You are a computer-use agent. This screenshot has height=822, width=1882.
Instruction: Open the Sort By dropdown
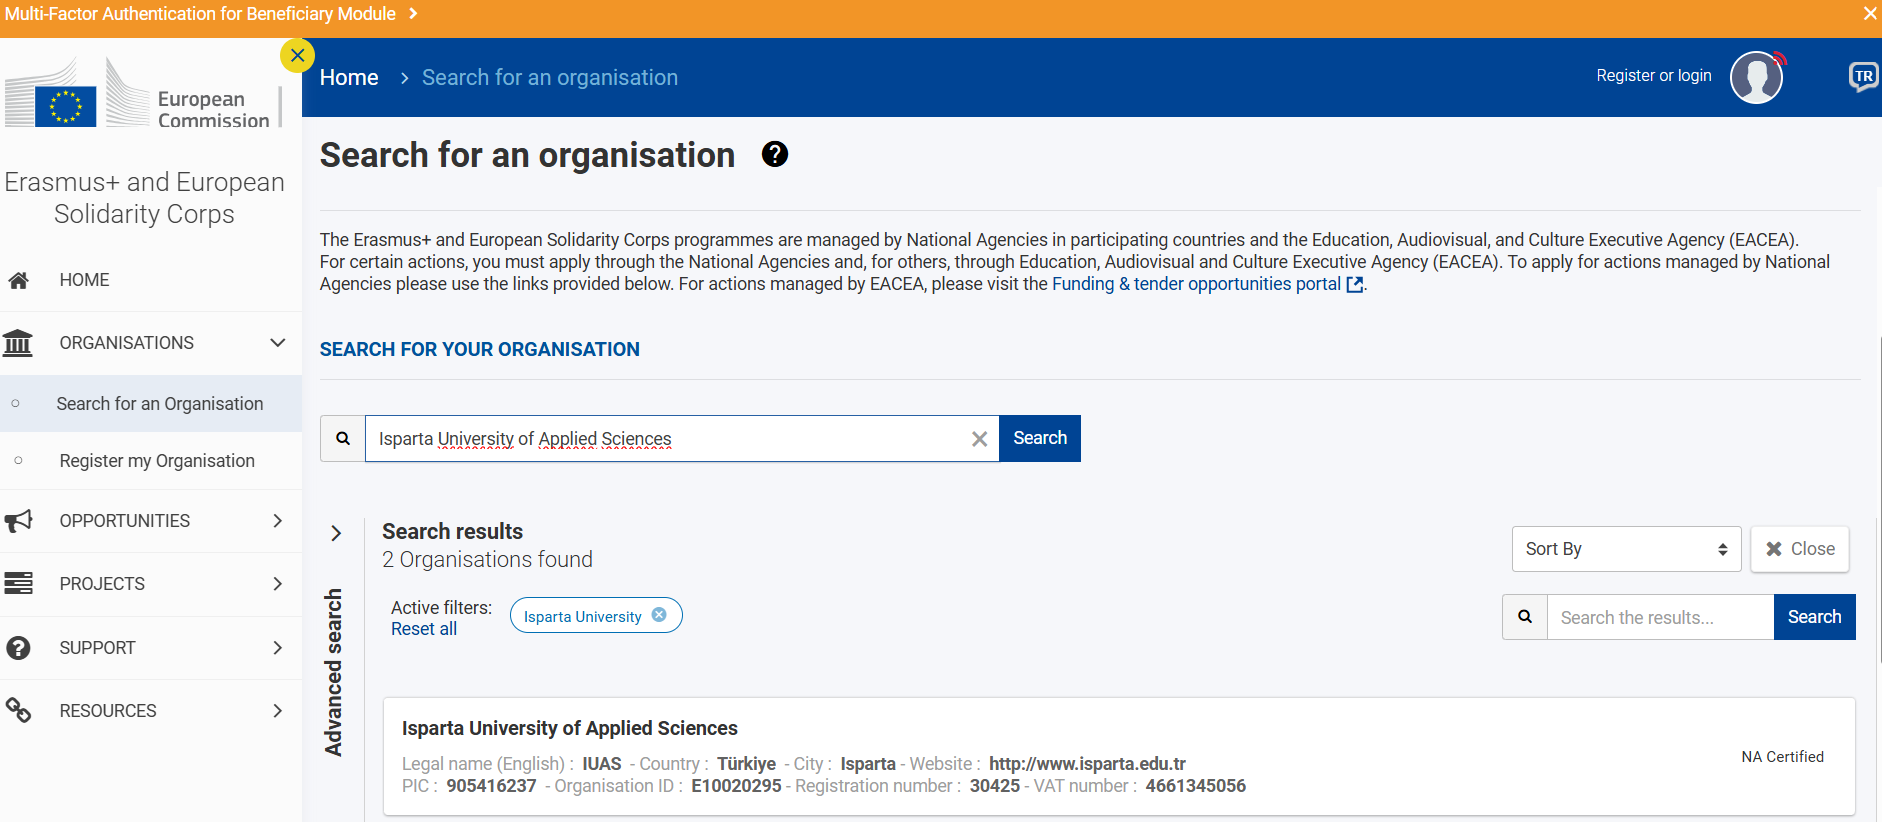[1625, 549]
